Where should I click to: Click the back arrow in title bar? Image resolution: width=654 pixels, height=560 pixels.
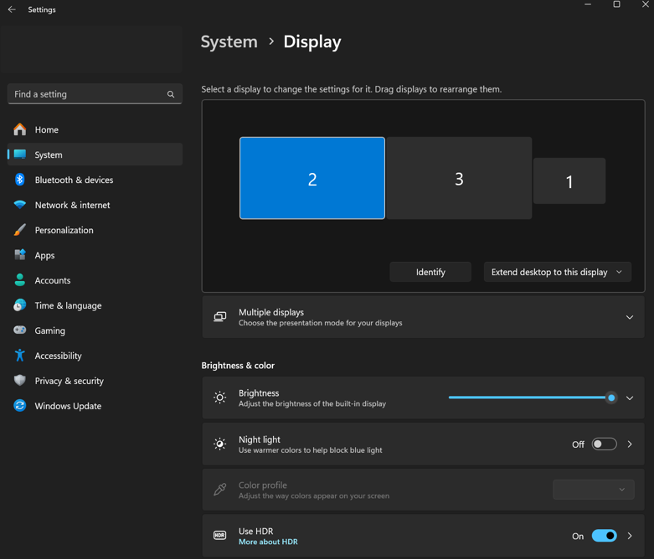12,9
